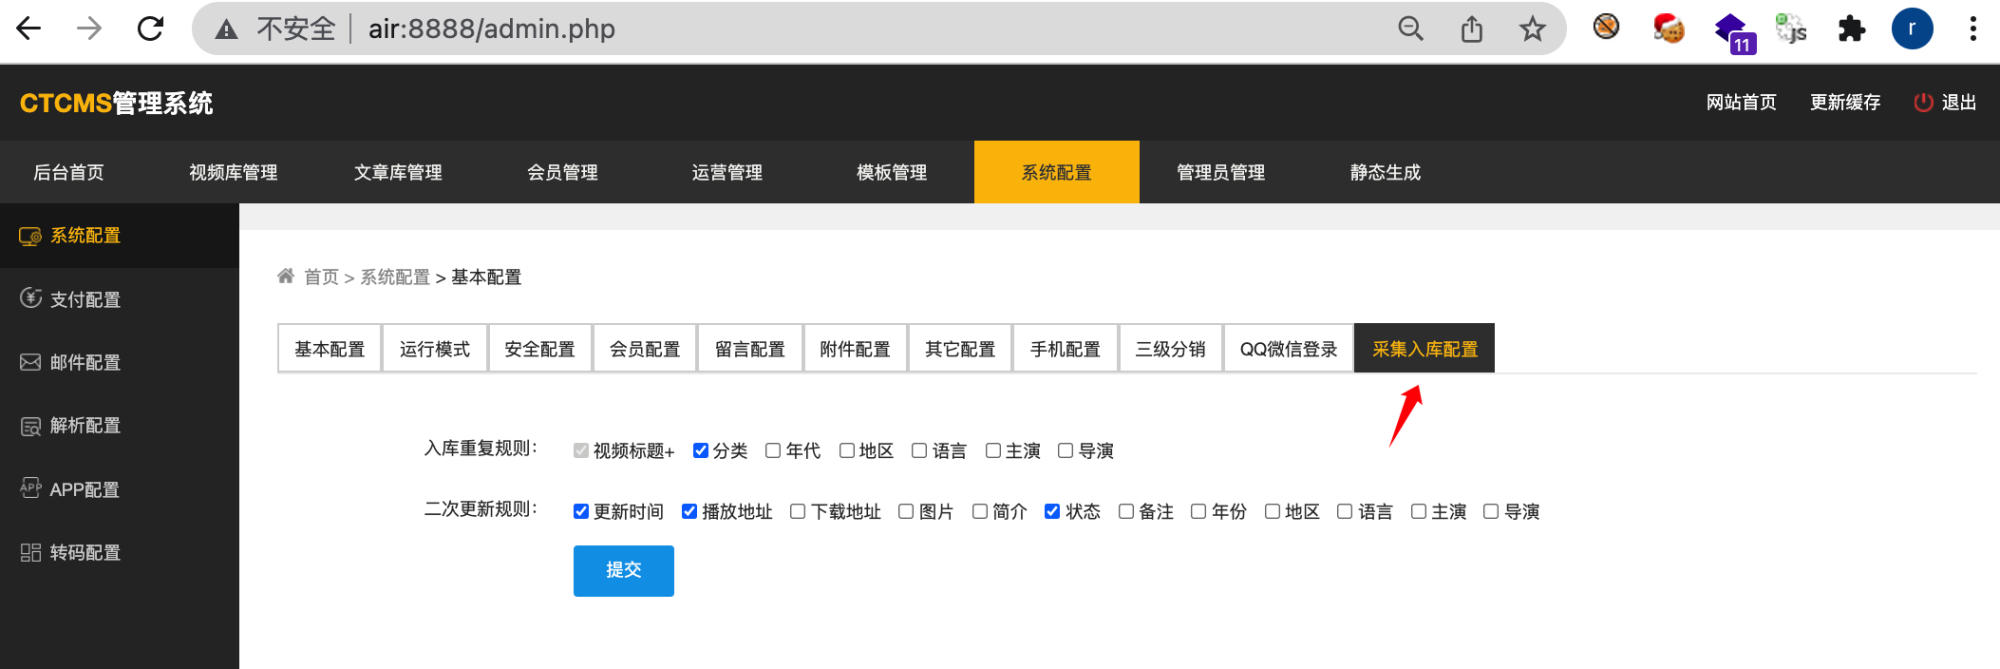Open 静态生成 navigation menu
The width and height of the screenshot is (2000, 669).
1385,172
